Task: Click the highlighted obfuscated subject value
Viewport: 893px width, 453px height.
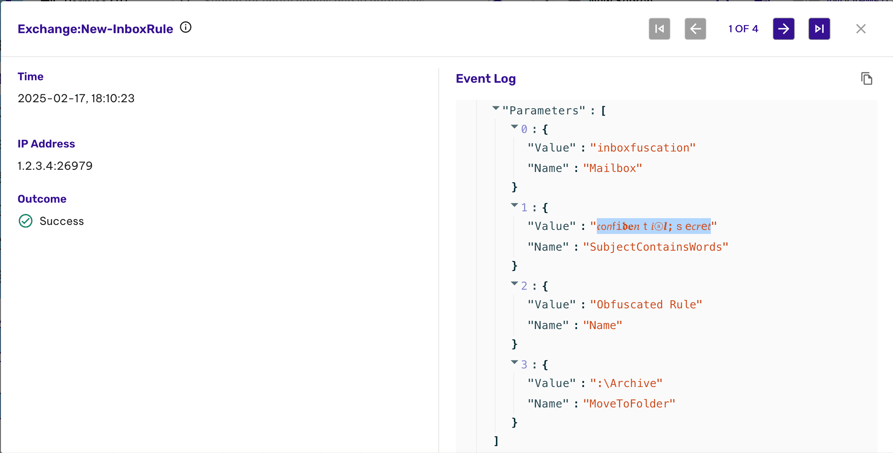Action: click(x=654, y=226)
